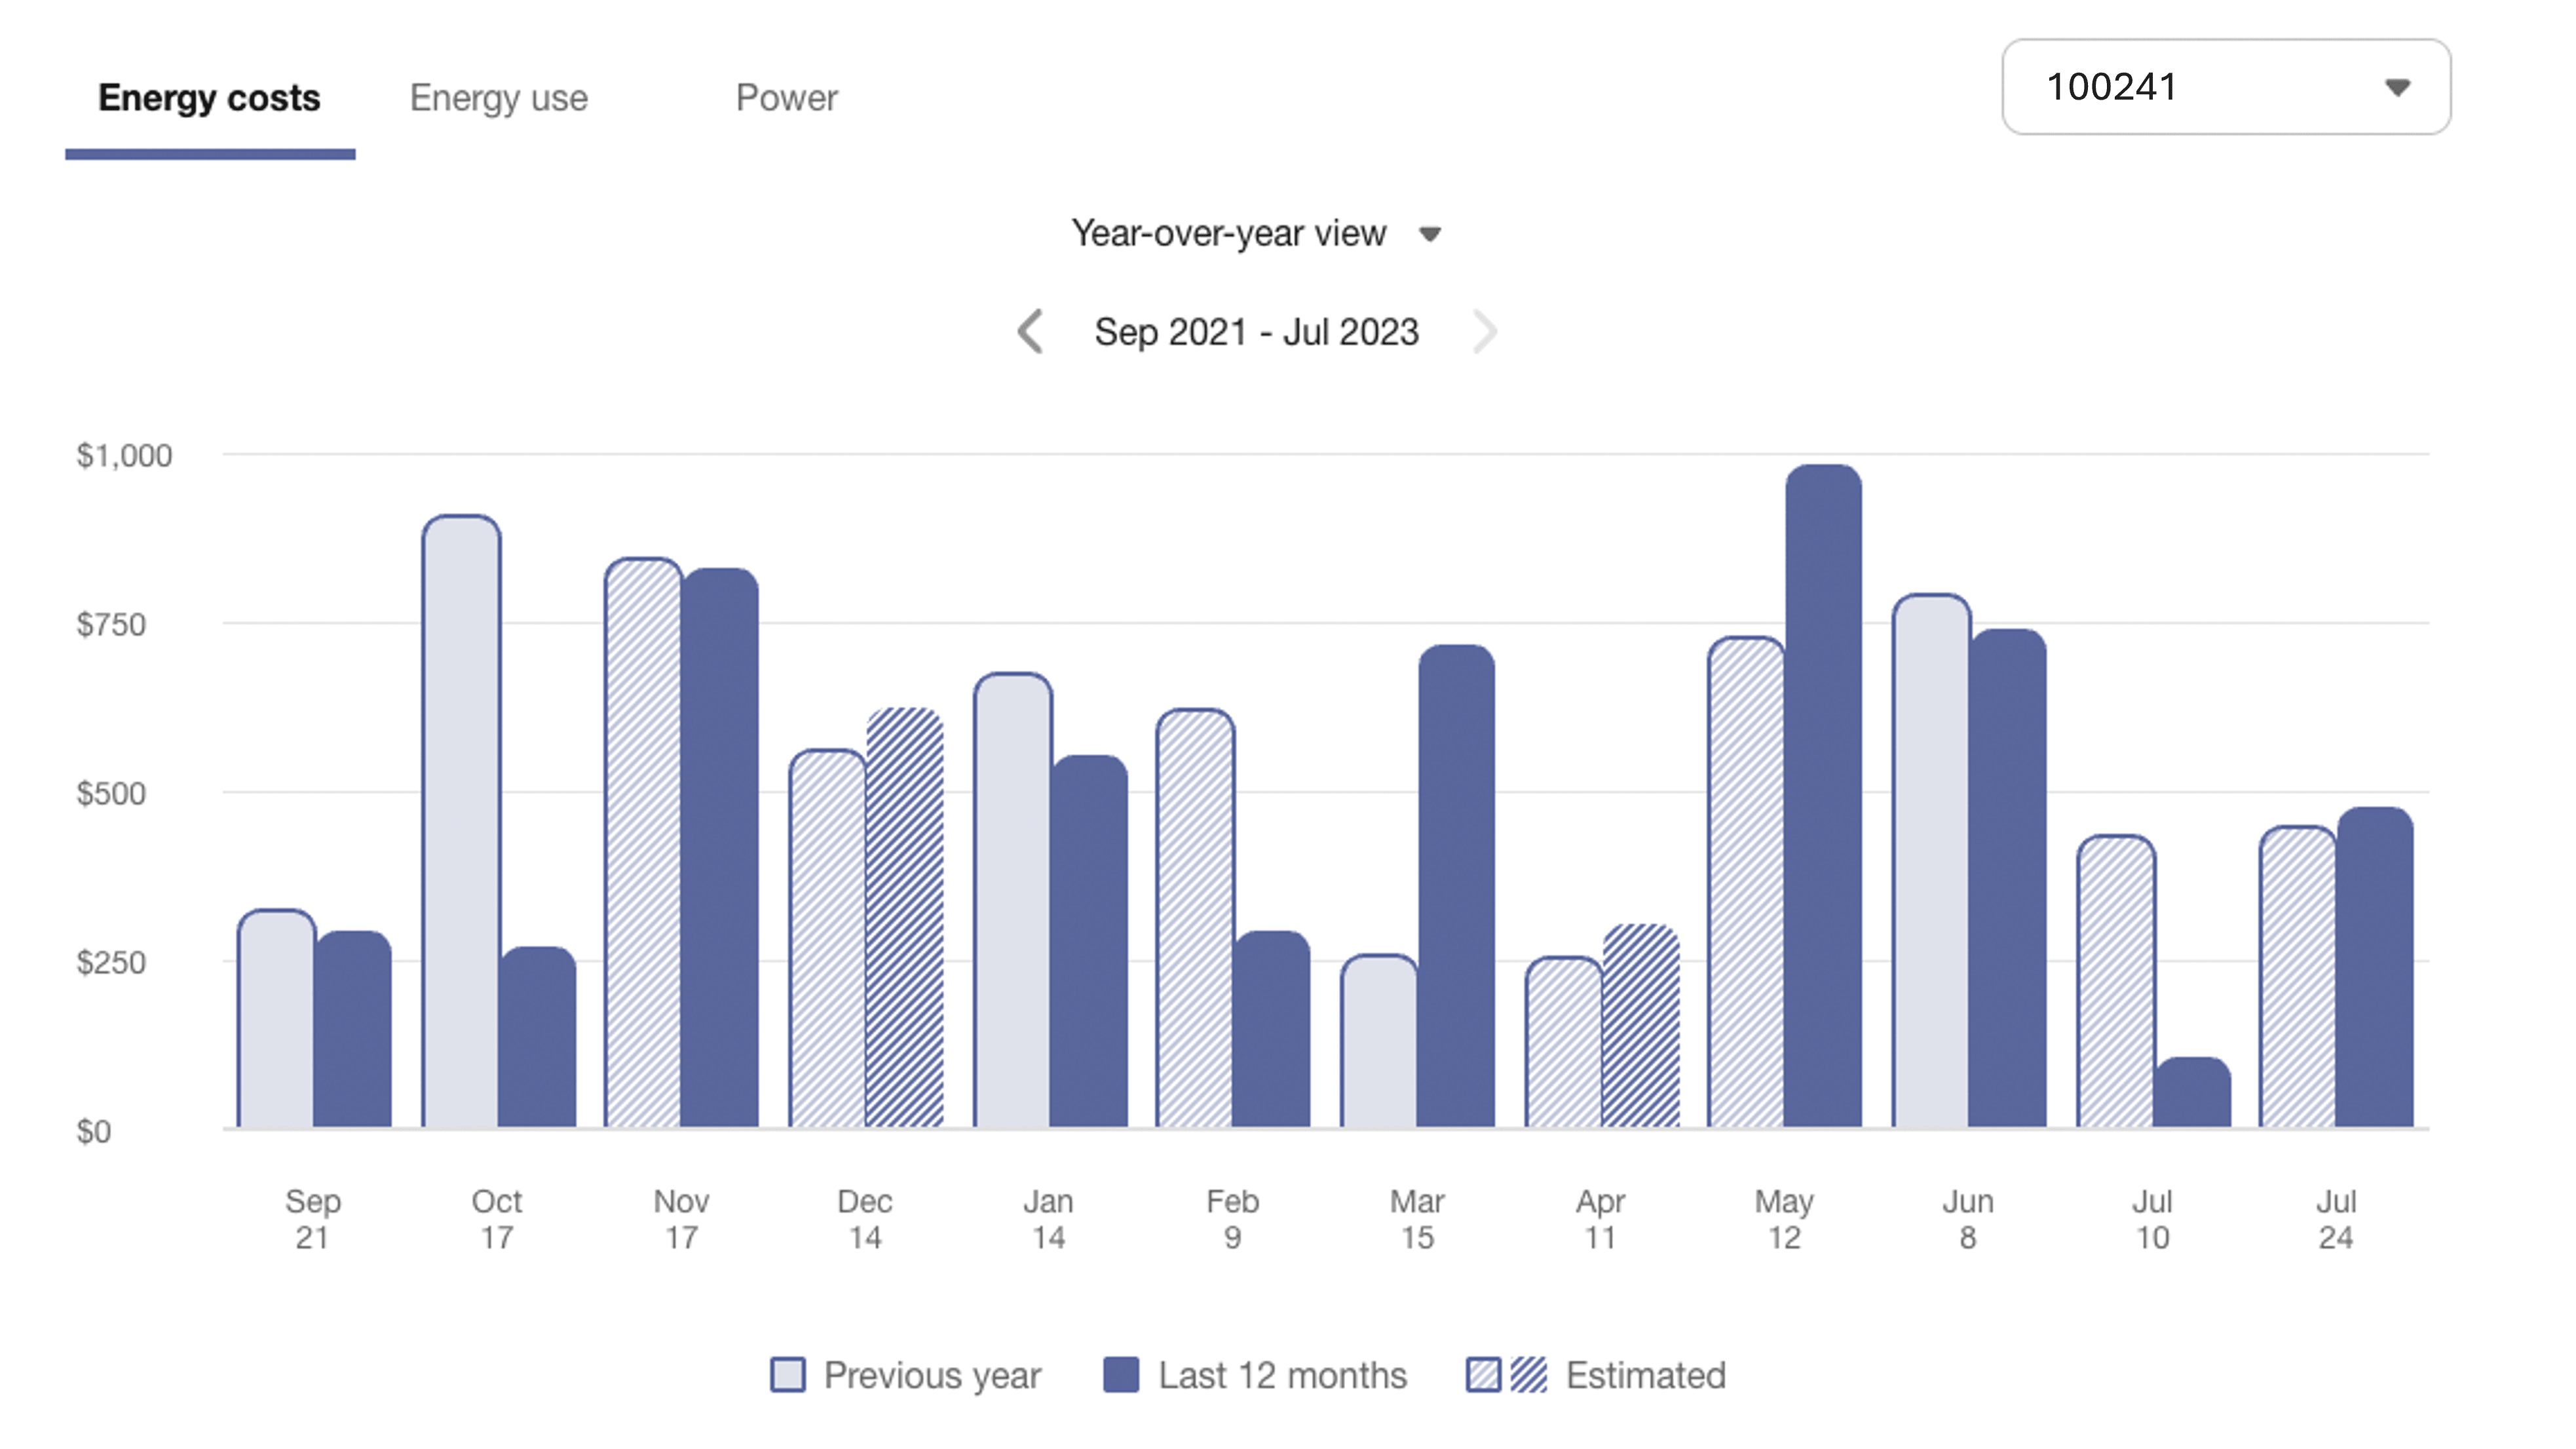Click the caret beside Year-over-year view

click(x=1430, y=234)
